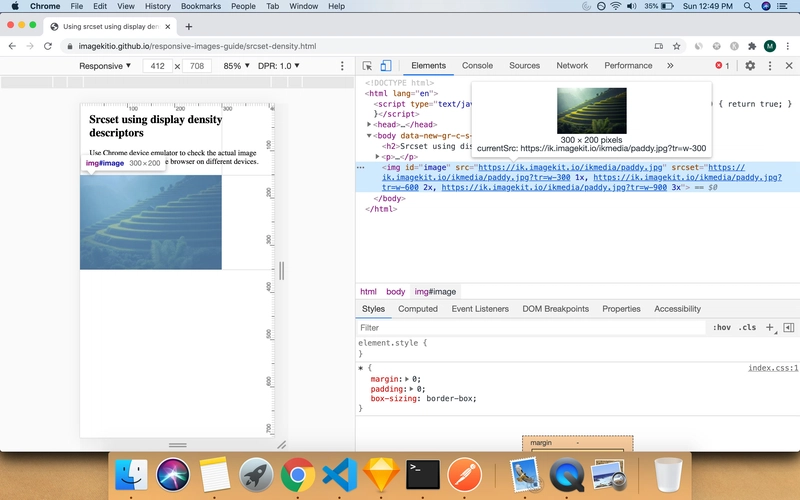This screenshot has width=800, height=500.
Task: Open a new browser tab
Action: coord(189,27)
